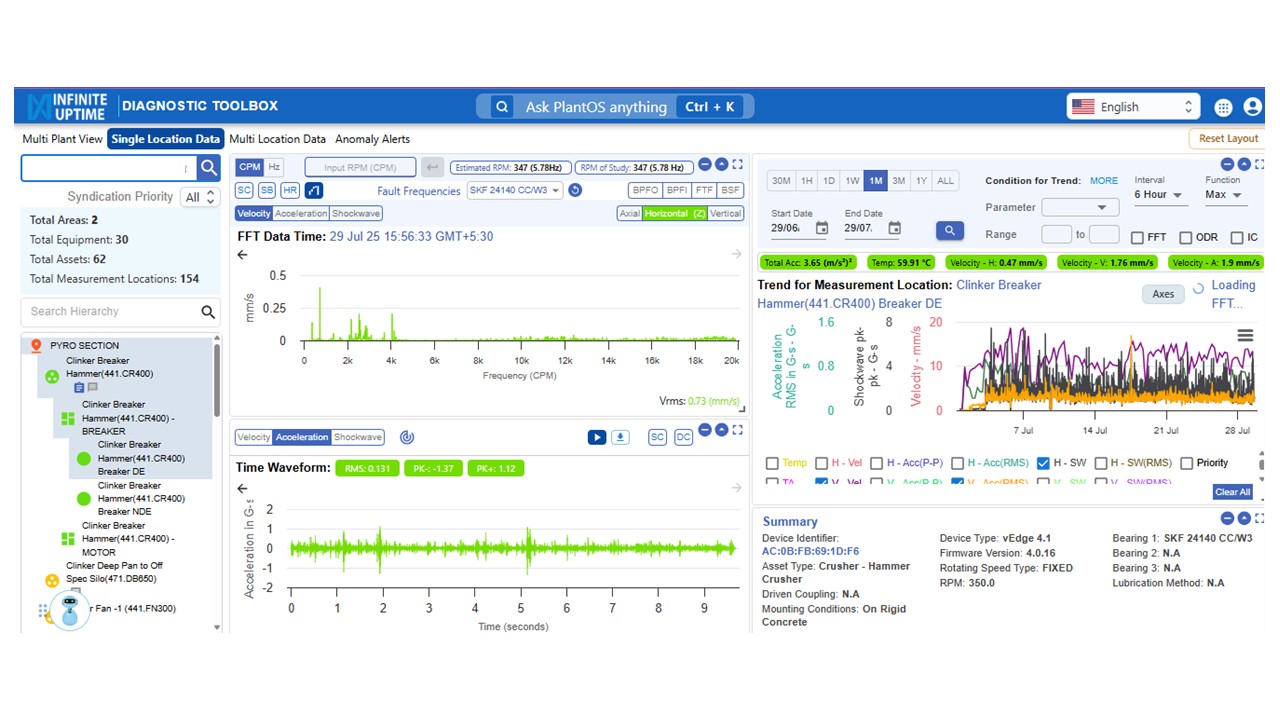
Task: Click the Reset Layout button
Action: tap(1228, 139)
